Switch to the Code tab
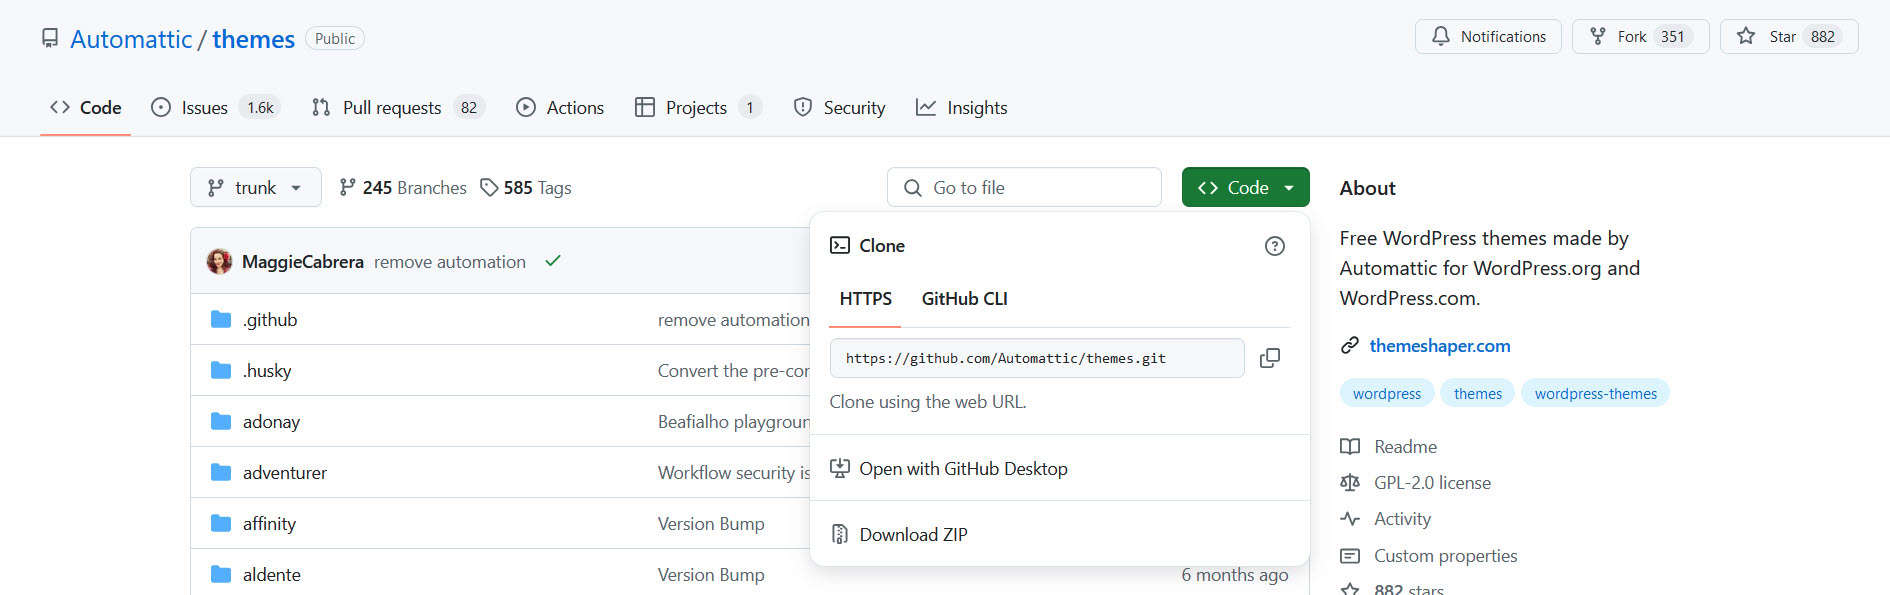Viewport: 1890px width, 595px height. 86,107
